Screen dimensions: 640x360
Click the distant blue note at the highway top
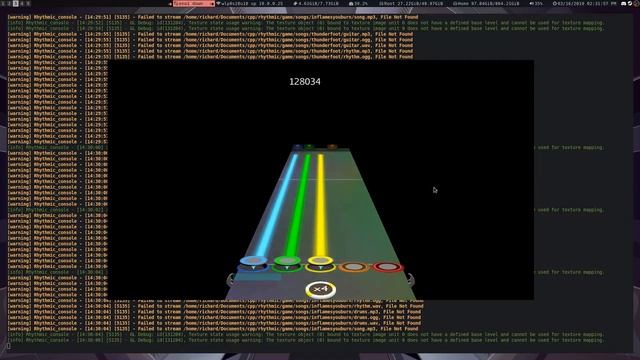pyautogui.click(x=298, y=147)
